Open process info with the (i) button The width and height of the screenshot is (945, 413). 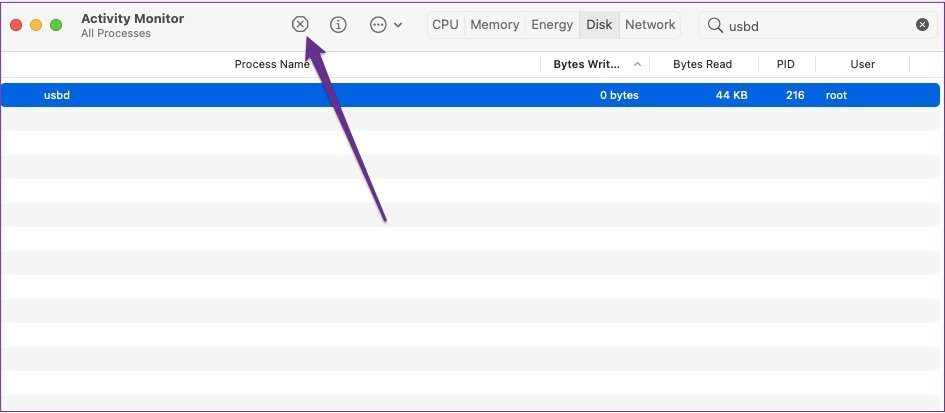coord(338,25)
